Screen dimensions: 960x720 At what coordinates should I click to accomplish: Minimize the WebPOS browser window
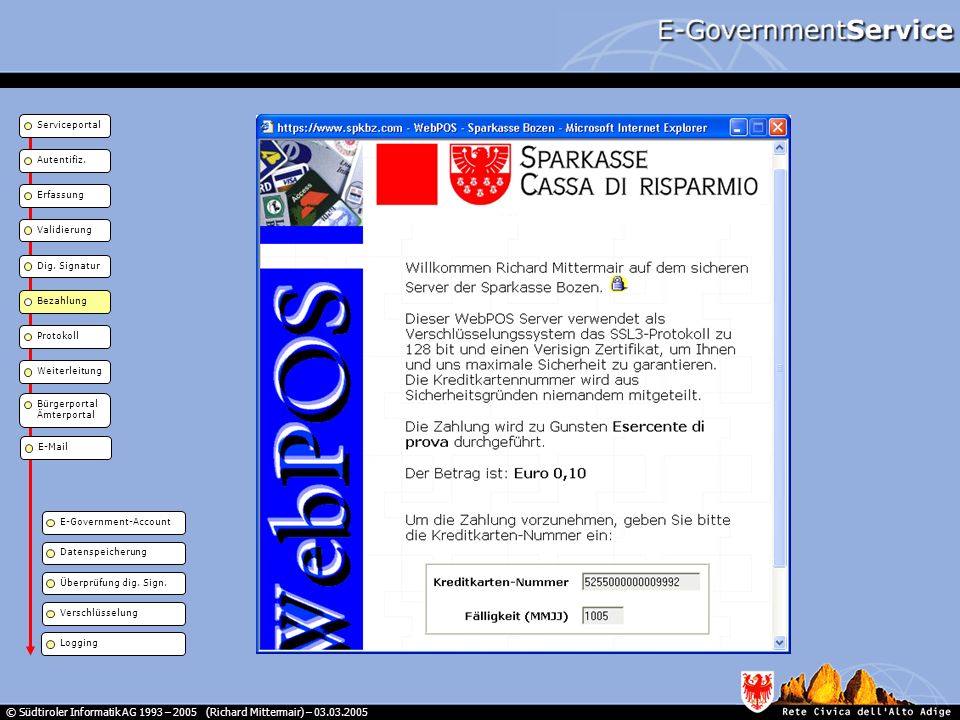(x=738, y=127)
